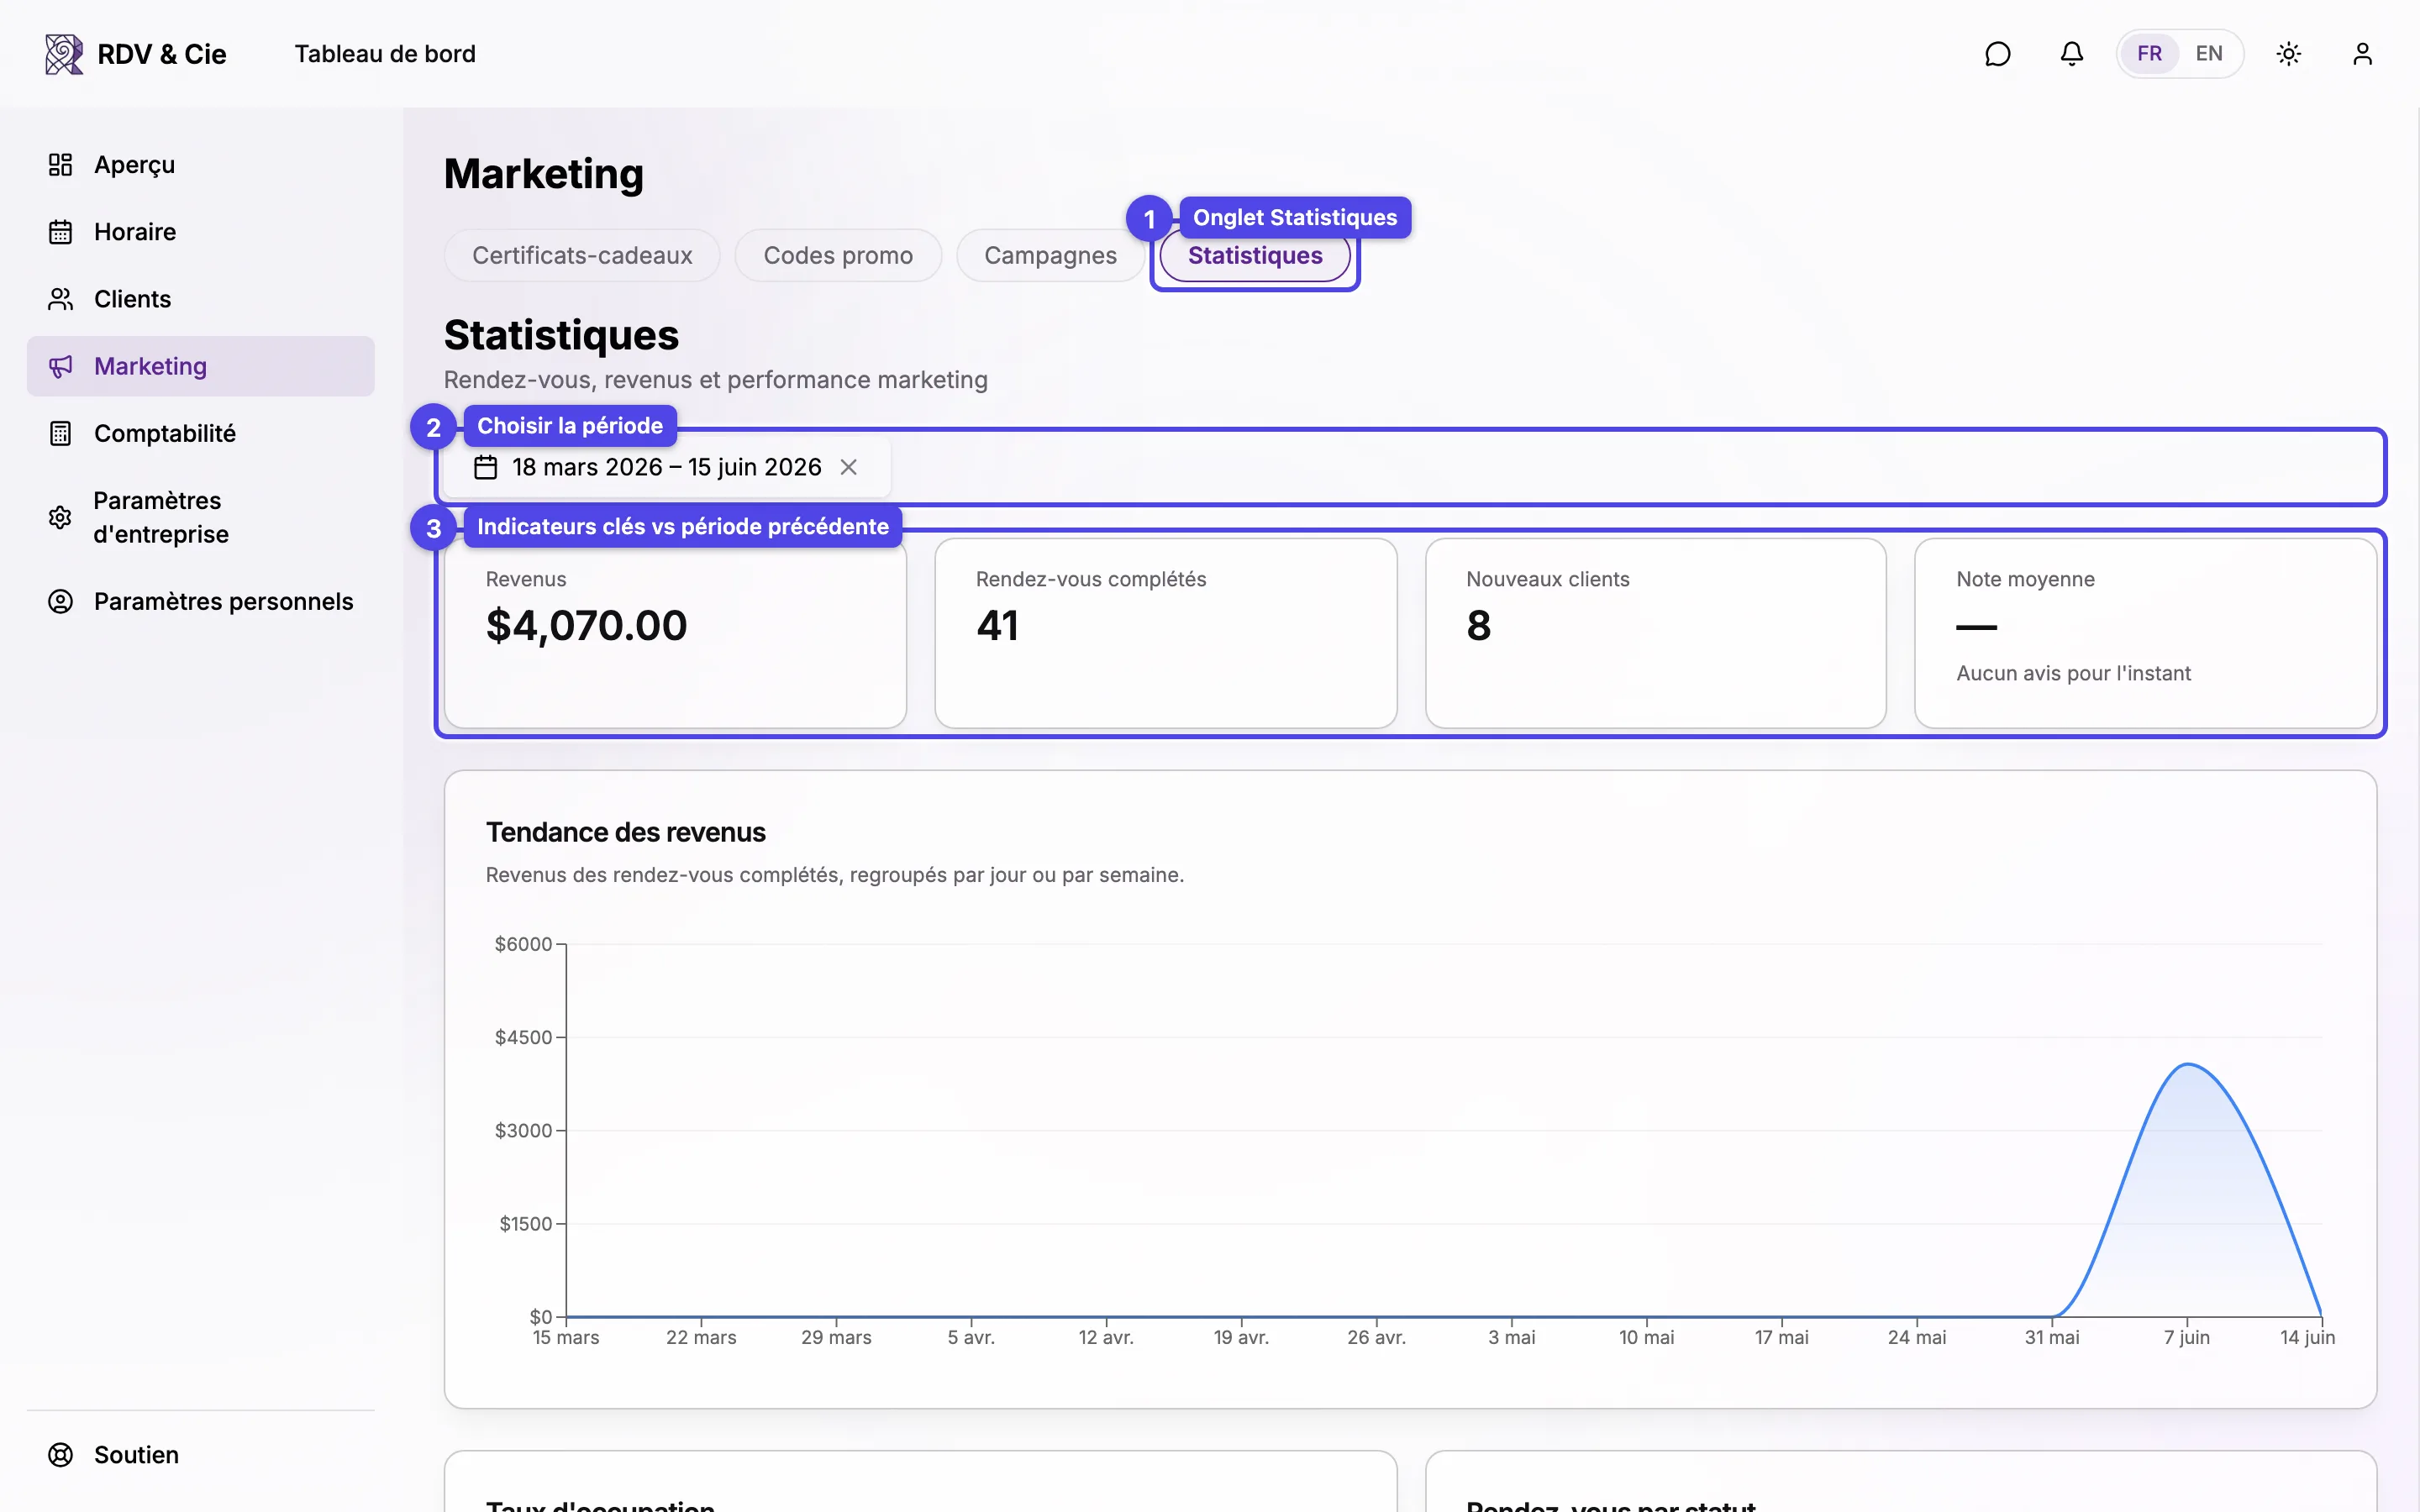Click the 10 mai axis label
Image resolution: width=2420 pixels, height=1512 pixels.
pos(1646,1337)
